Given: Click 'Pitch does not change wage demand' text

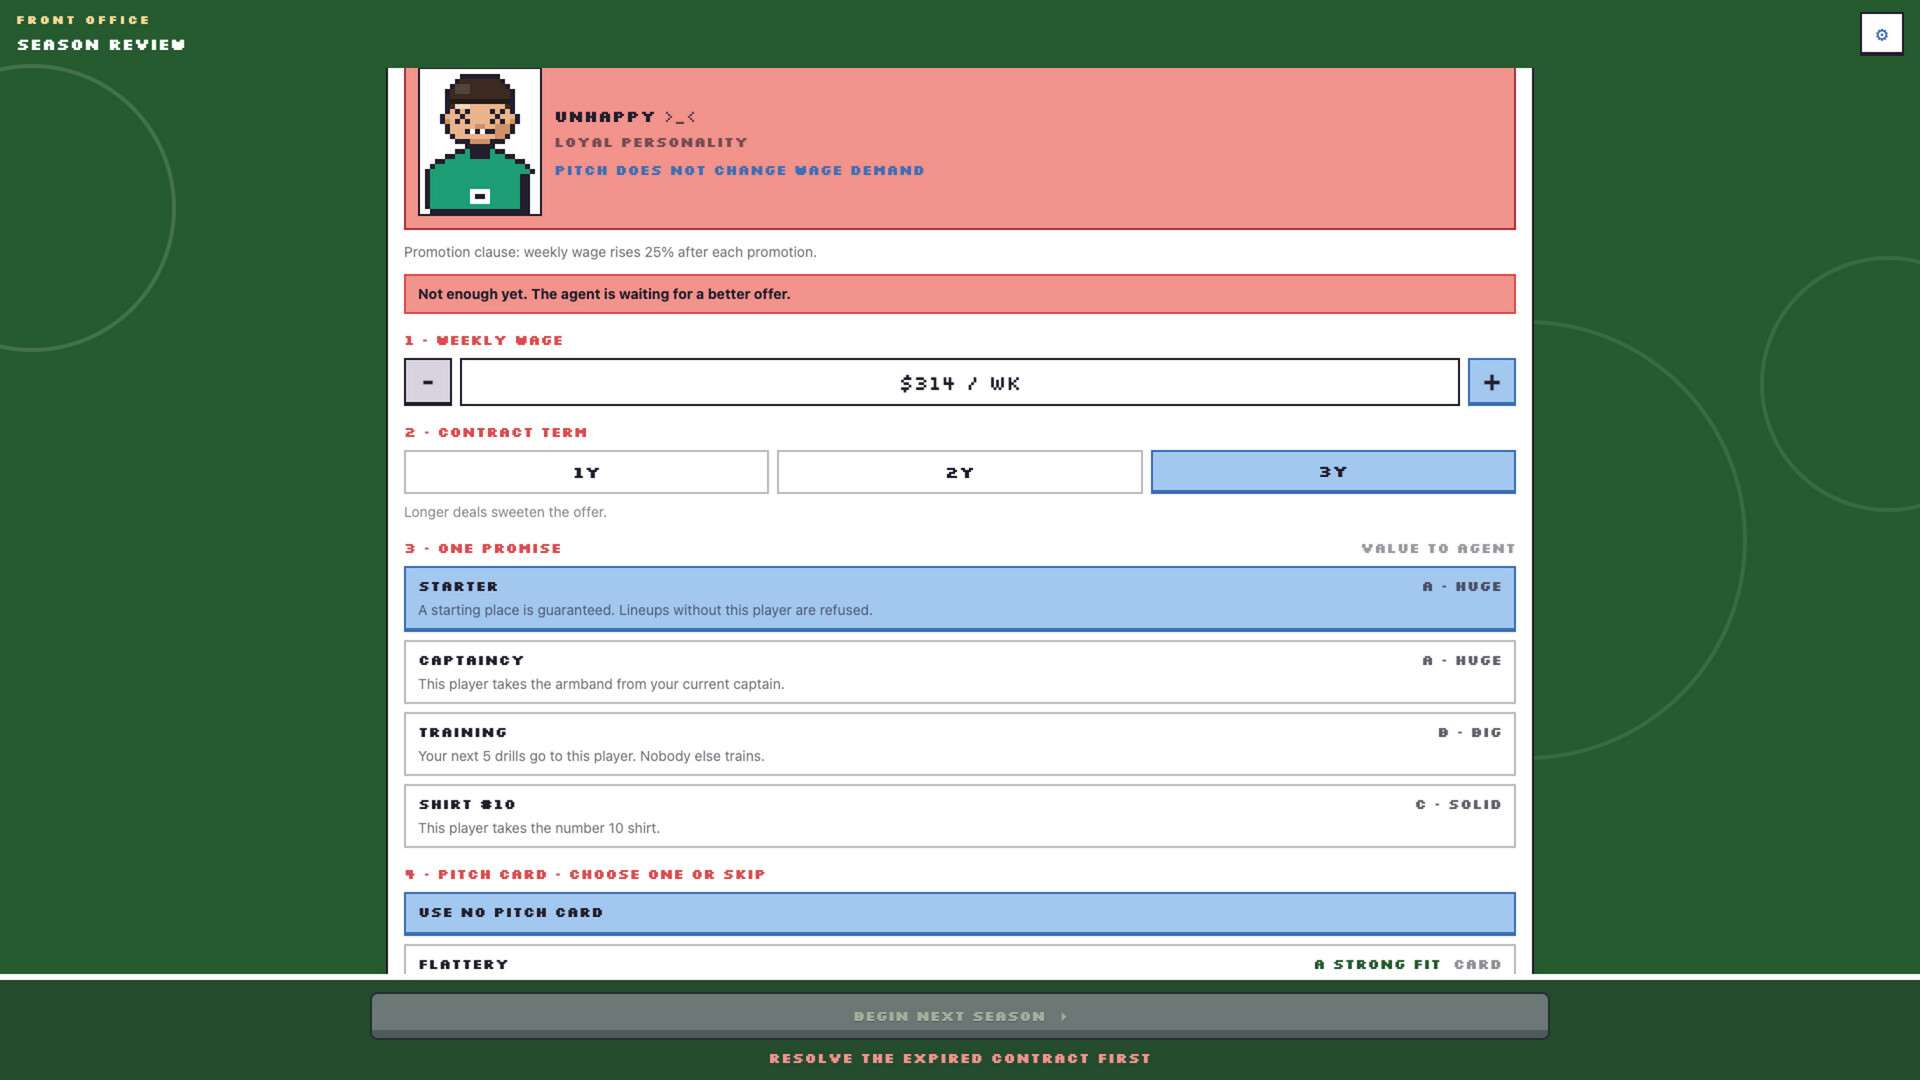Looking at the screenshot, I should pos(739,171).
